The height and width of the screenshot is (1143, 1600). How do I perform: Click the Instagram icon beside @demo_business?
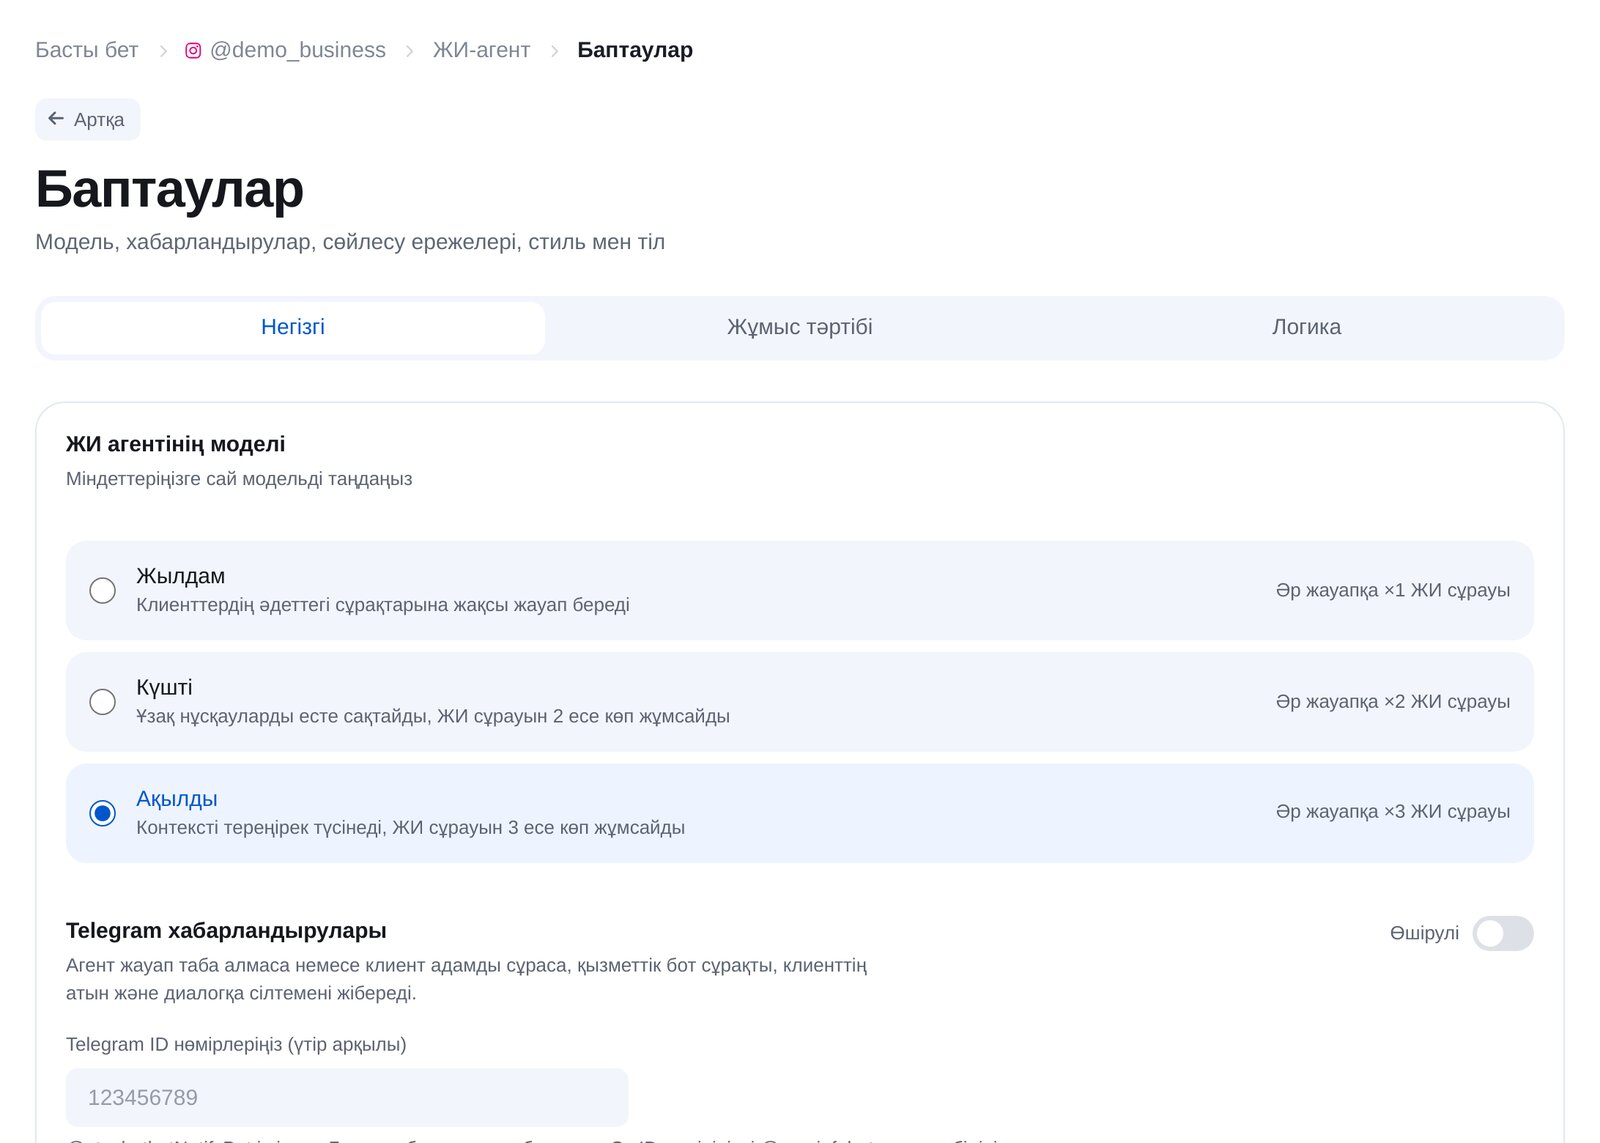(x=193, y=50)
